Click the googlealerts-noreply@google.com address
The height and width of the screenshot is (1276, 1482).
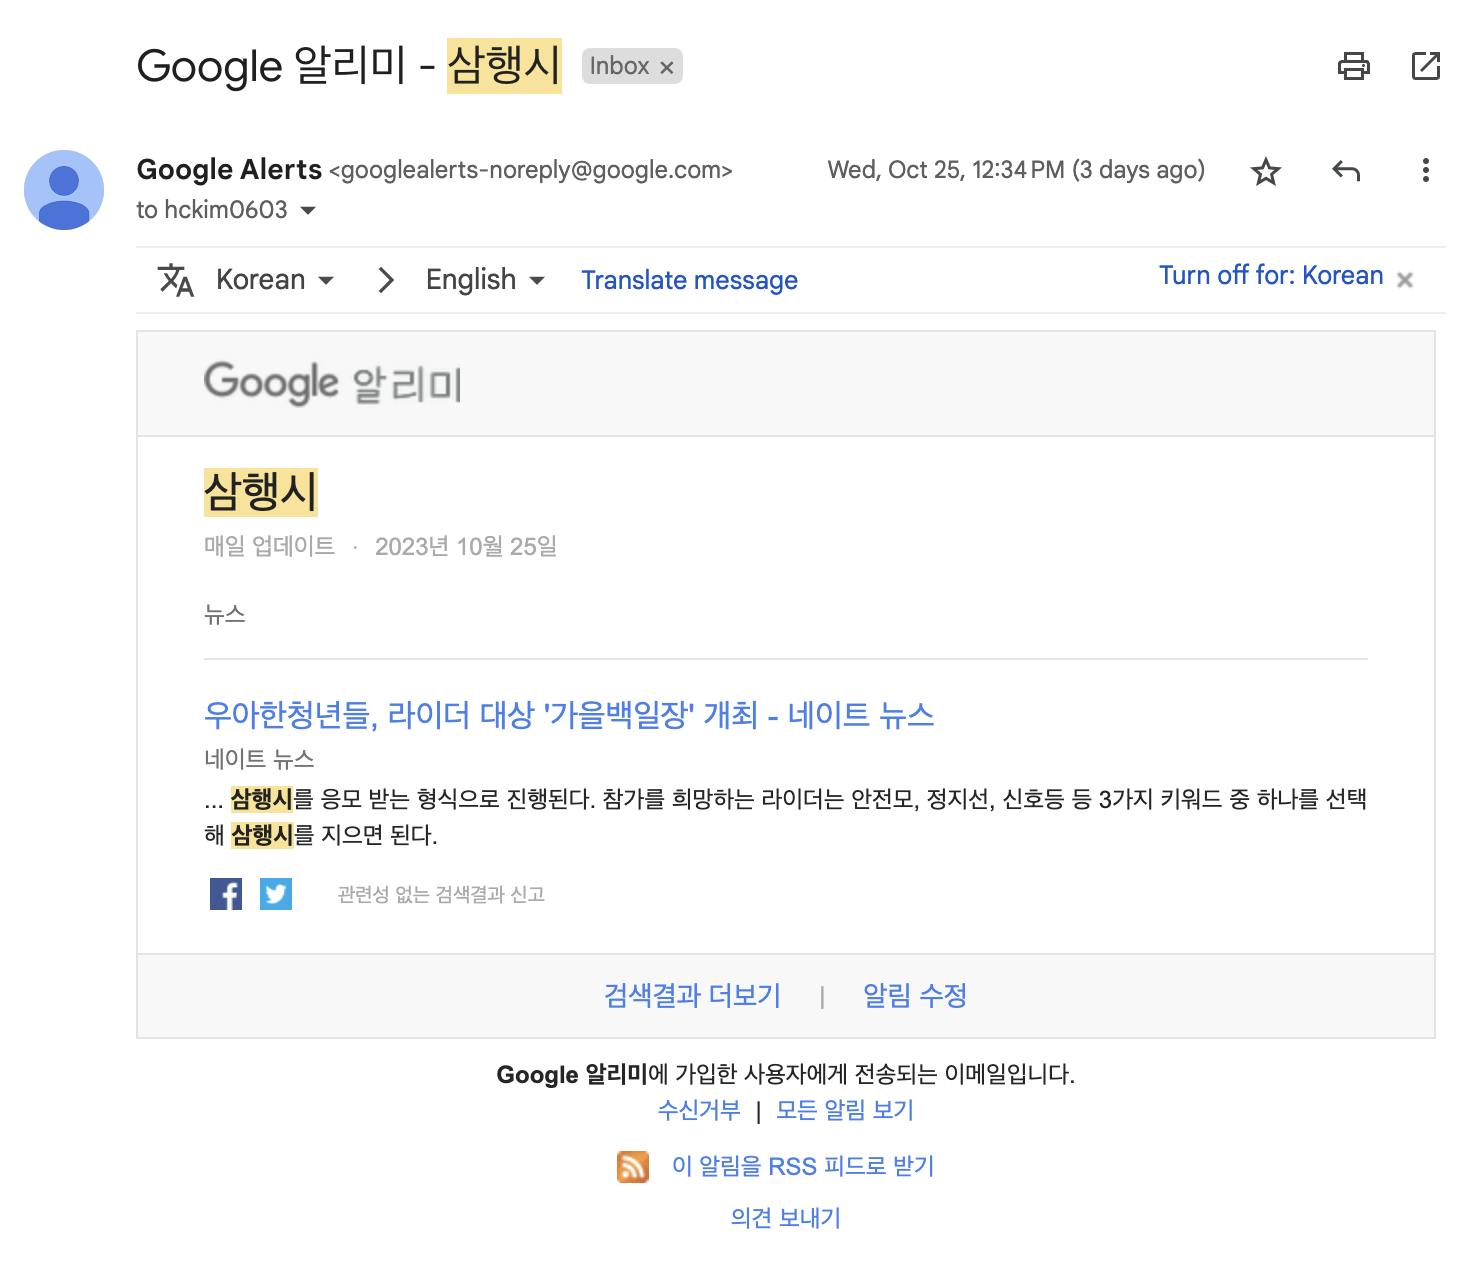(531, 171)
